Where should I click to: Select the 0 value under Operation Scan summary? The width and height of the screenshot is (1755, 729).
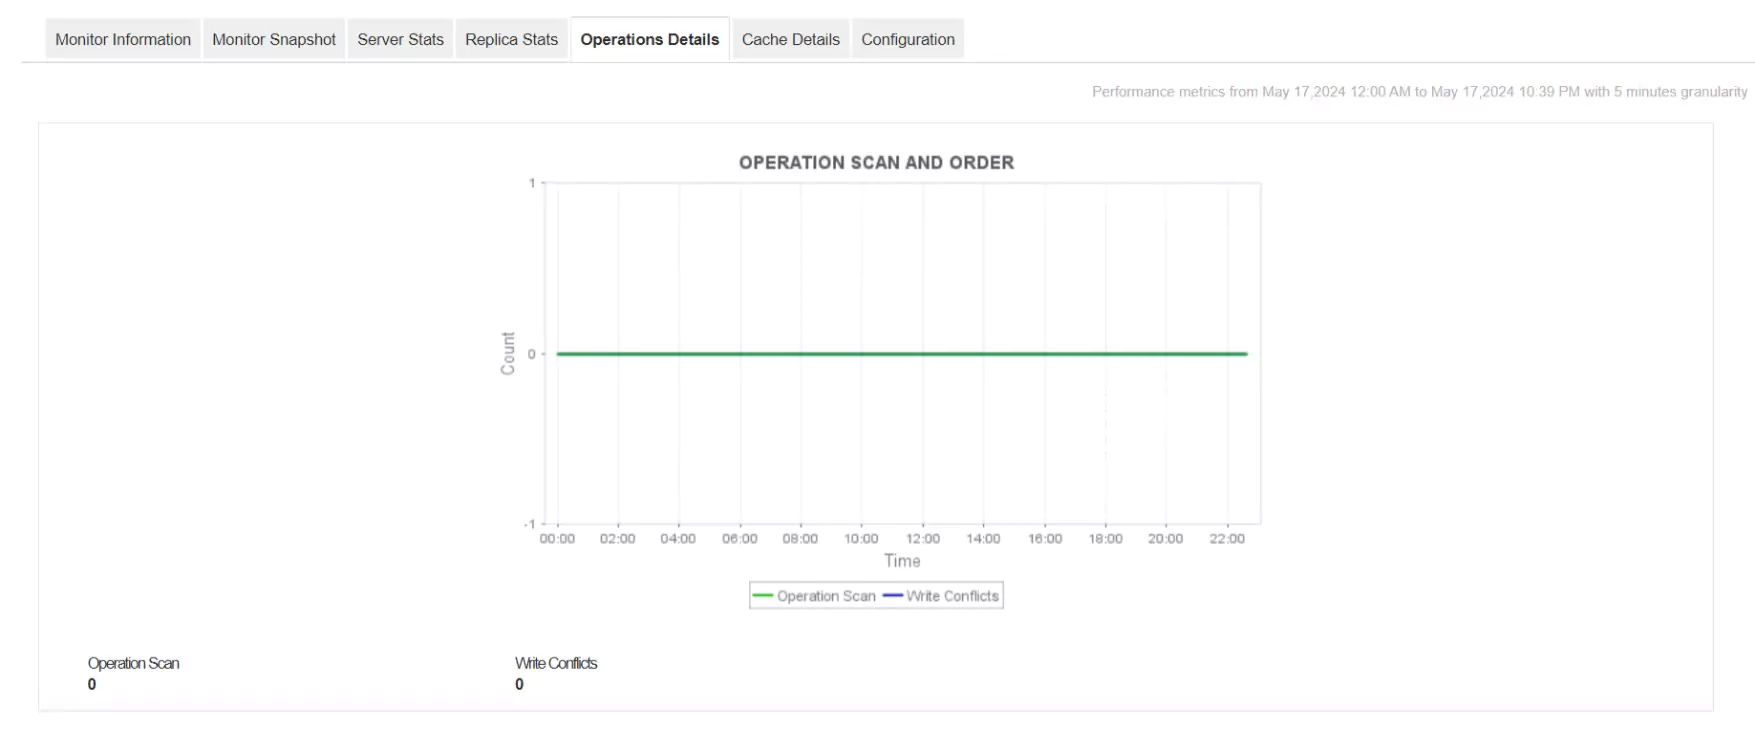pos(92,685)
